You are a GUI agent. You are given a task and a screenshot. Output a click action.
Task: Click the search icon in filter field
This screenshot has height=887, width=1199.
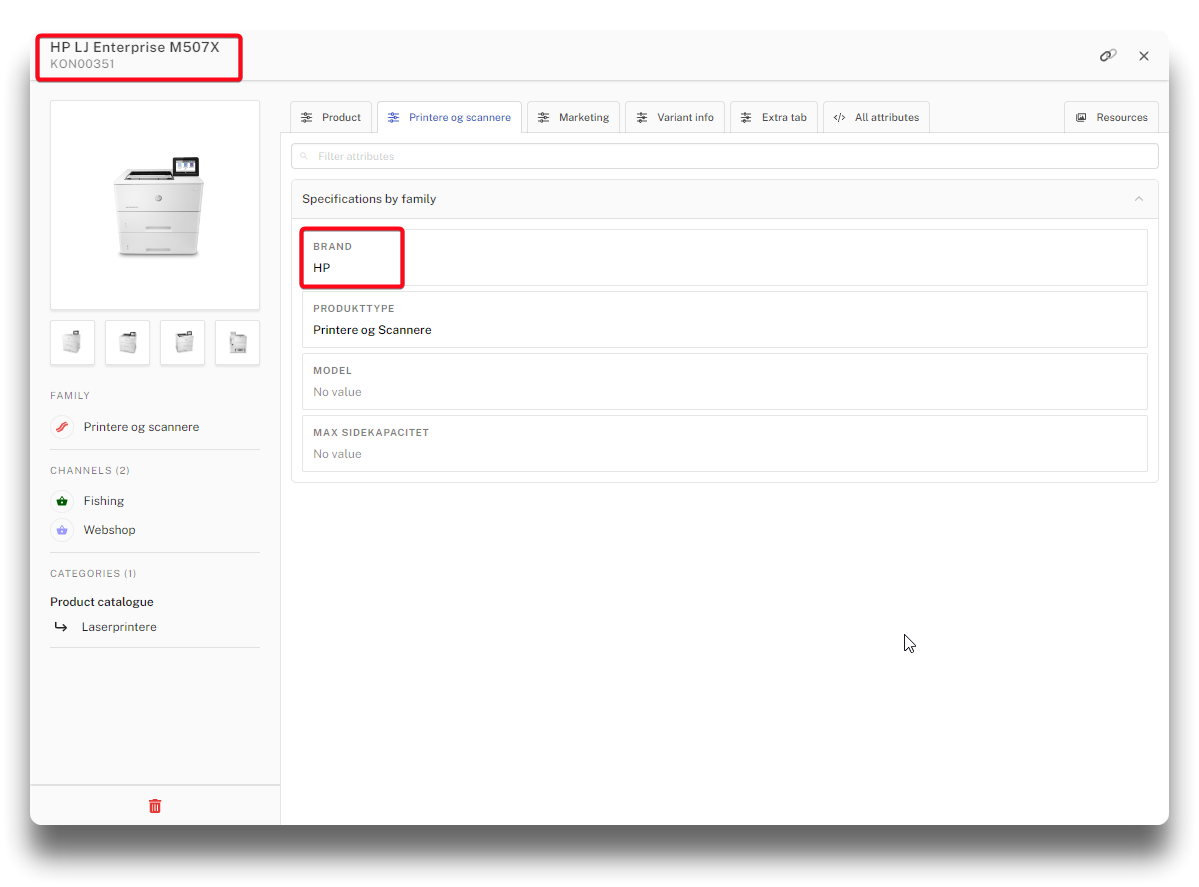(x=304, y=156)
